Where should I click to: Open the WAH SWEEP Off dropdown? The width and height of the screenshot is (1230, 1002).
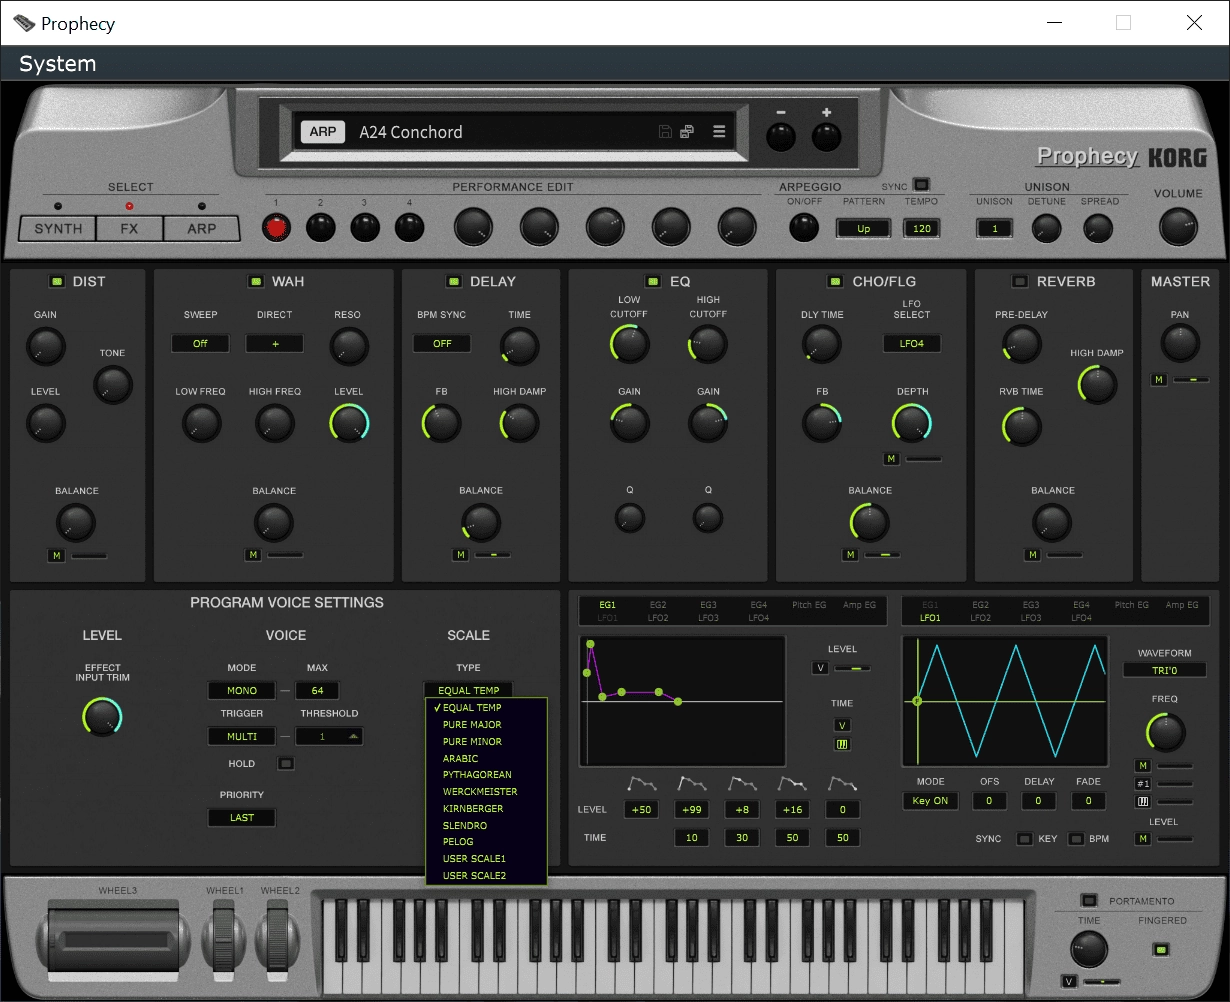(x=200, y=343)
